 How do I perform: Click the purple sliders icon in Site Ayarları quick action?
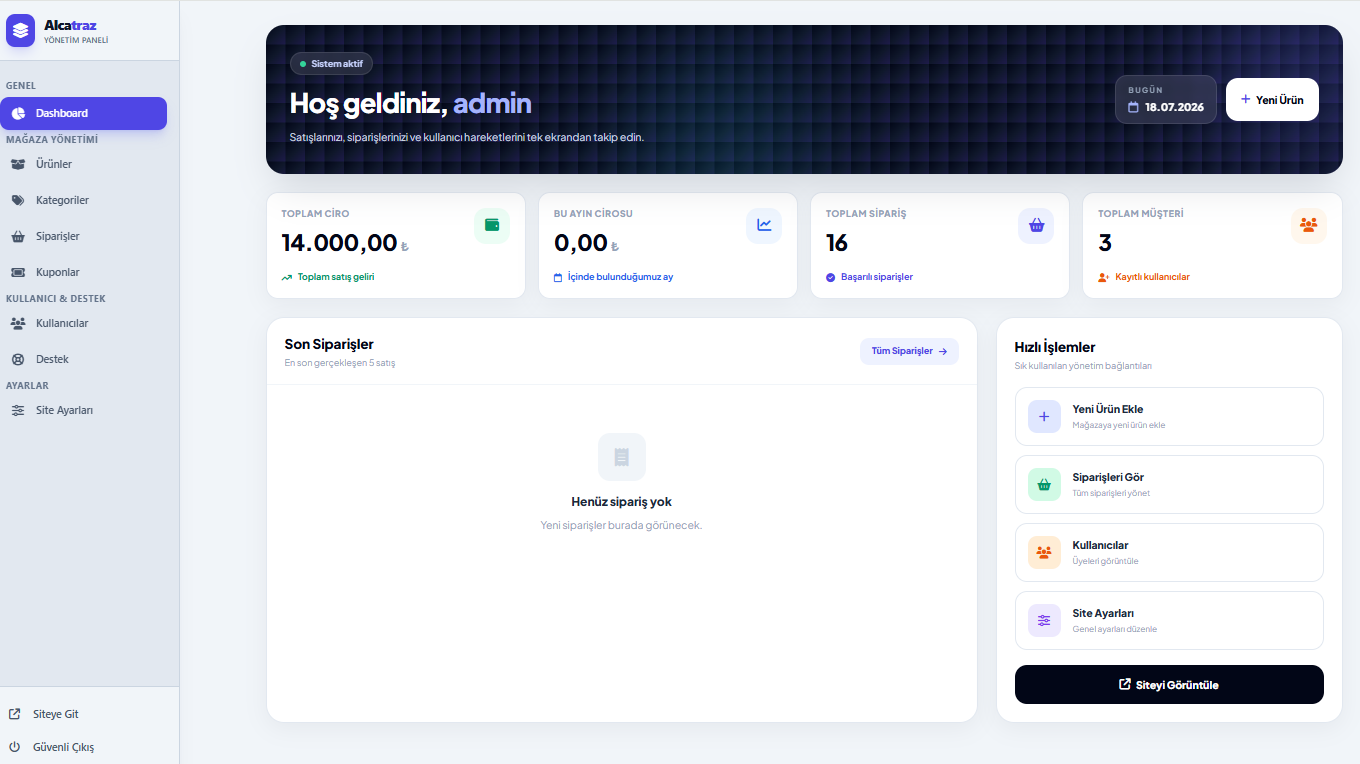pyautogui.click(x=1044, y=620)
